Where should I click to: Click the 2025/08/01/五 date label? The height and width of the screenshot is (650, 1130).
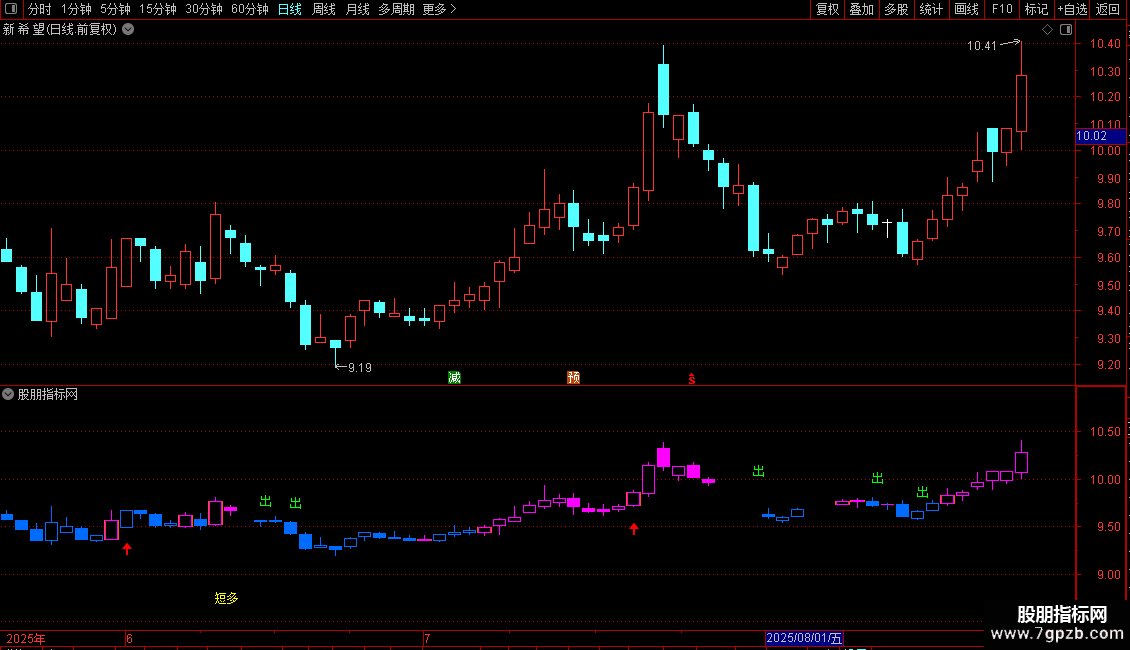coord(804,638)
